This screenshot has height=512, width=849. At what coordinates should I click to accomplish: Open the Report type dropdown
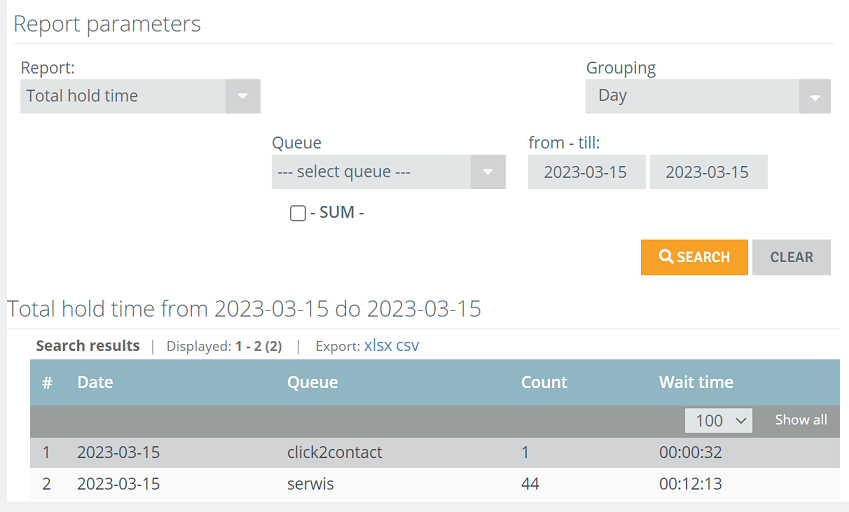[140, 96]
